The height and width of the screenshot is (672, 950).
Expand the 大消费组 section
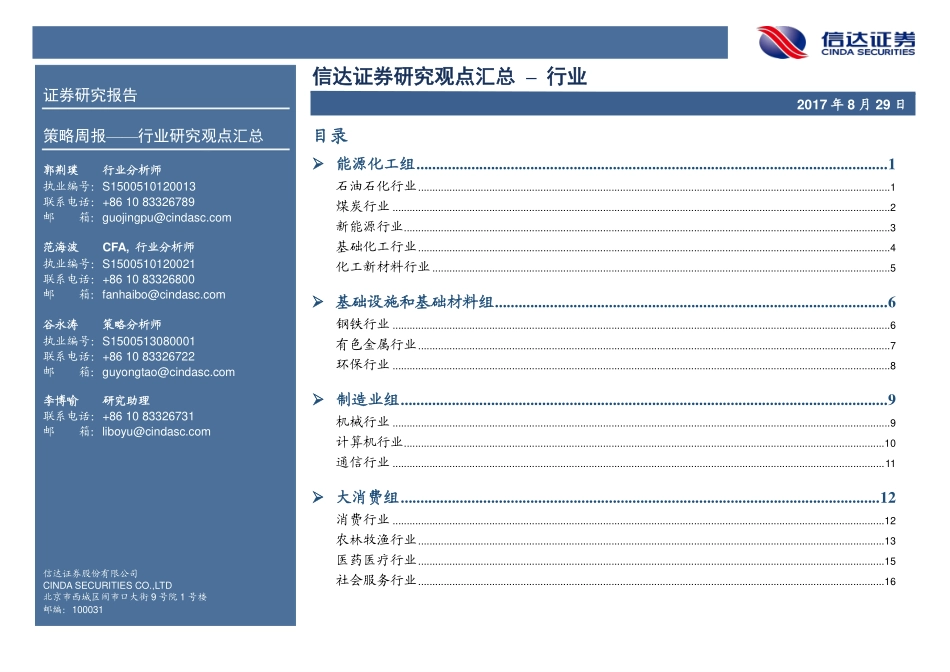pos(363,494)
